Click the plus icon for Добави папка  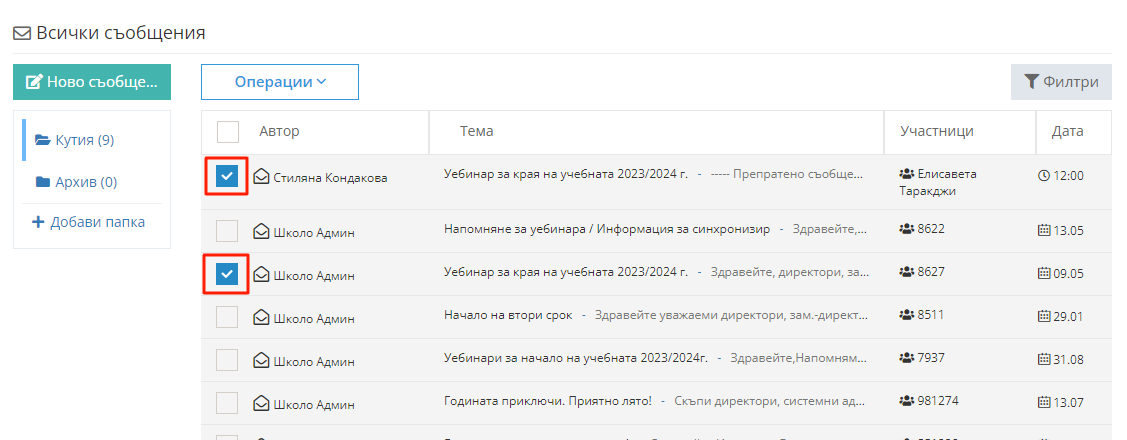pyautogui.click(x=39, y=222)
